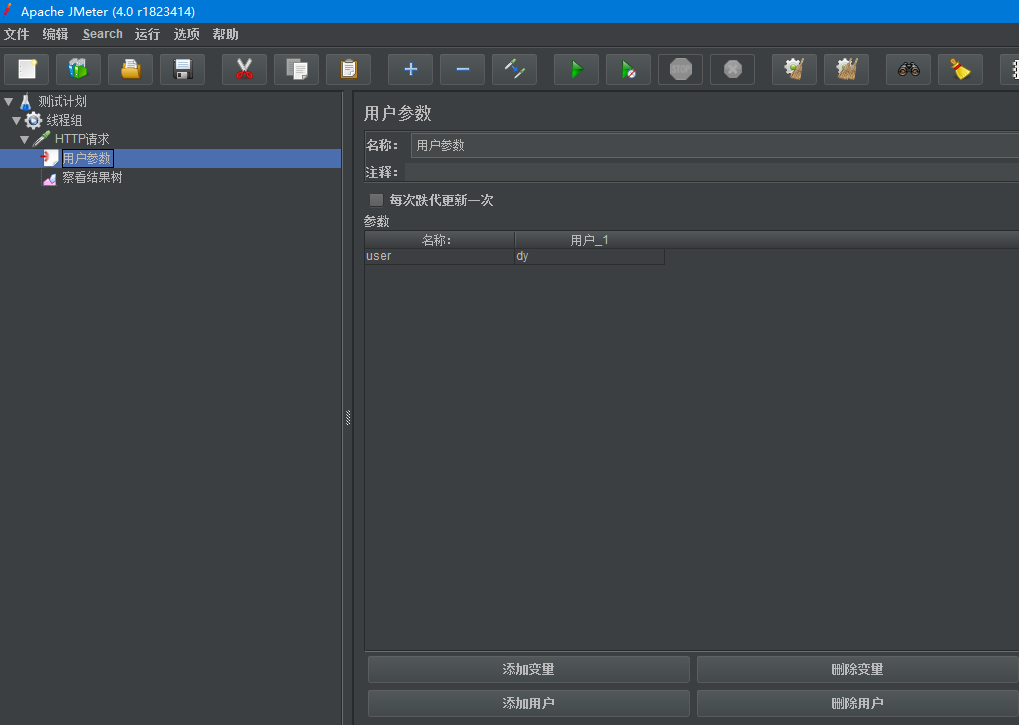This screenshot has width=1019, height=725.
Task: Open the 选项 menu
Action: click(x=187, y=34)
